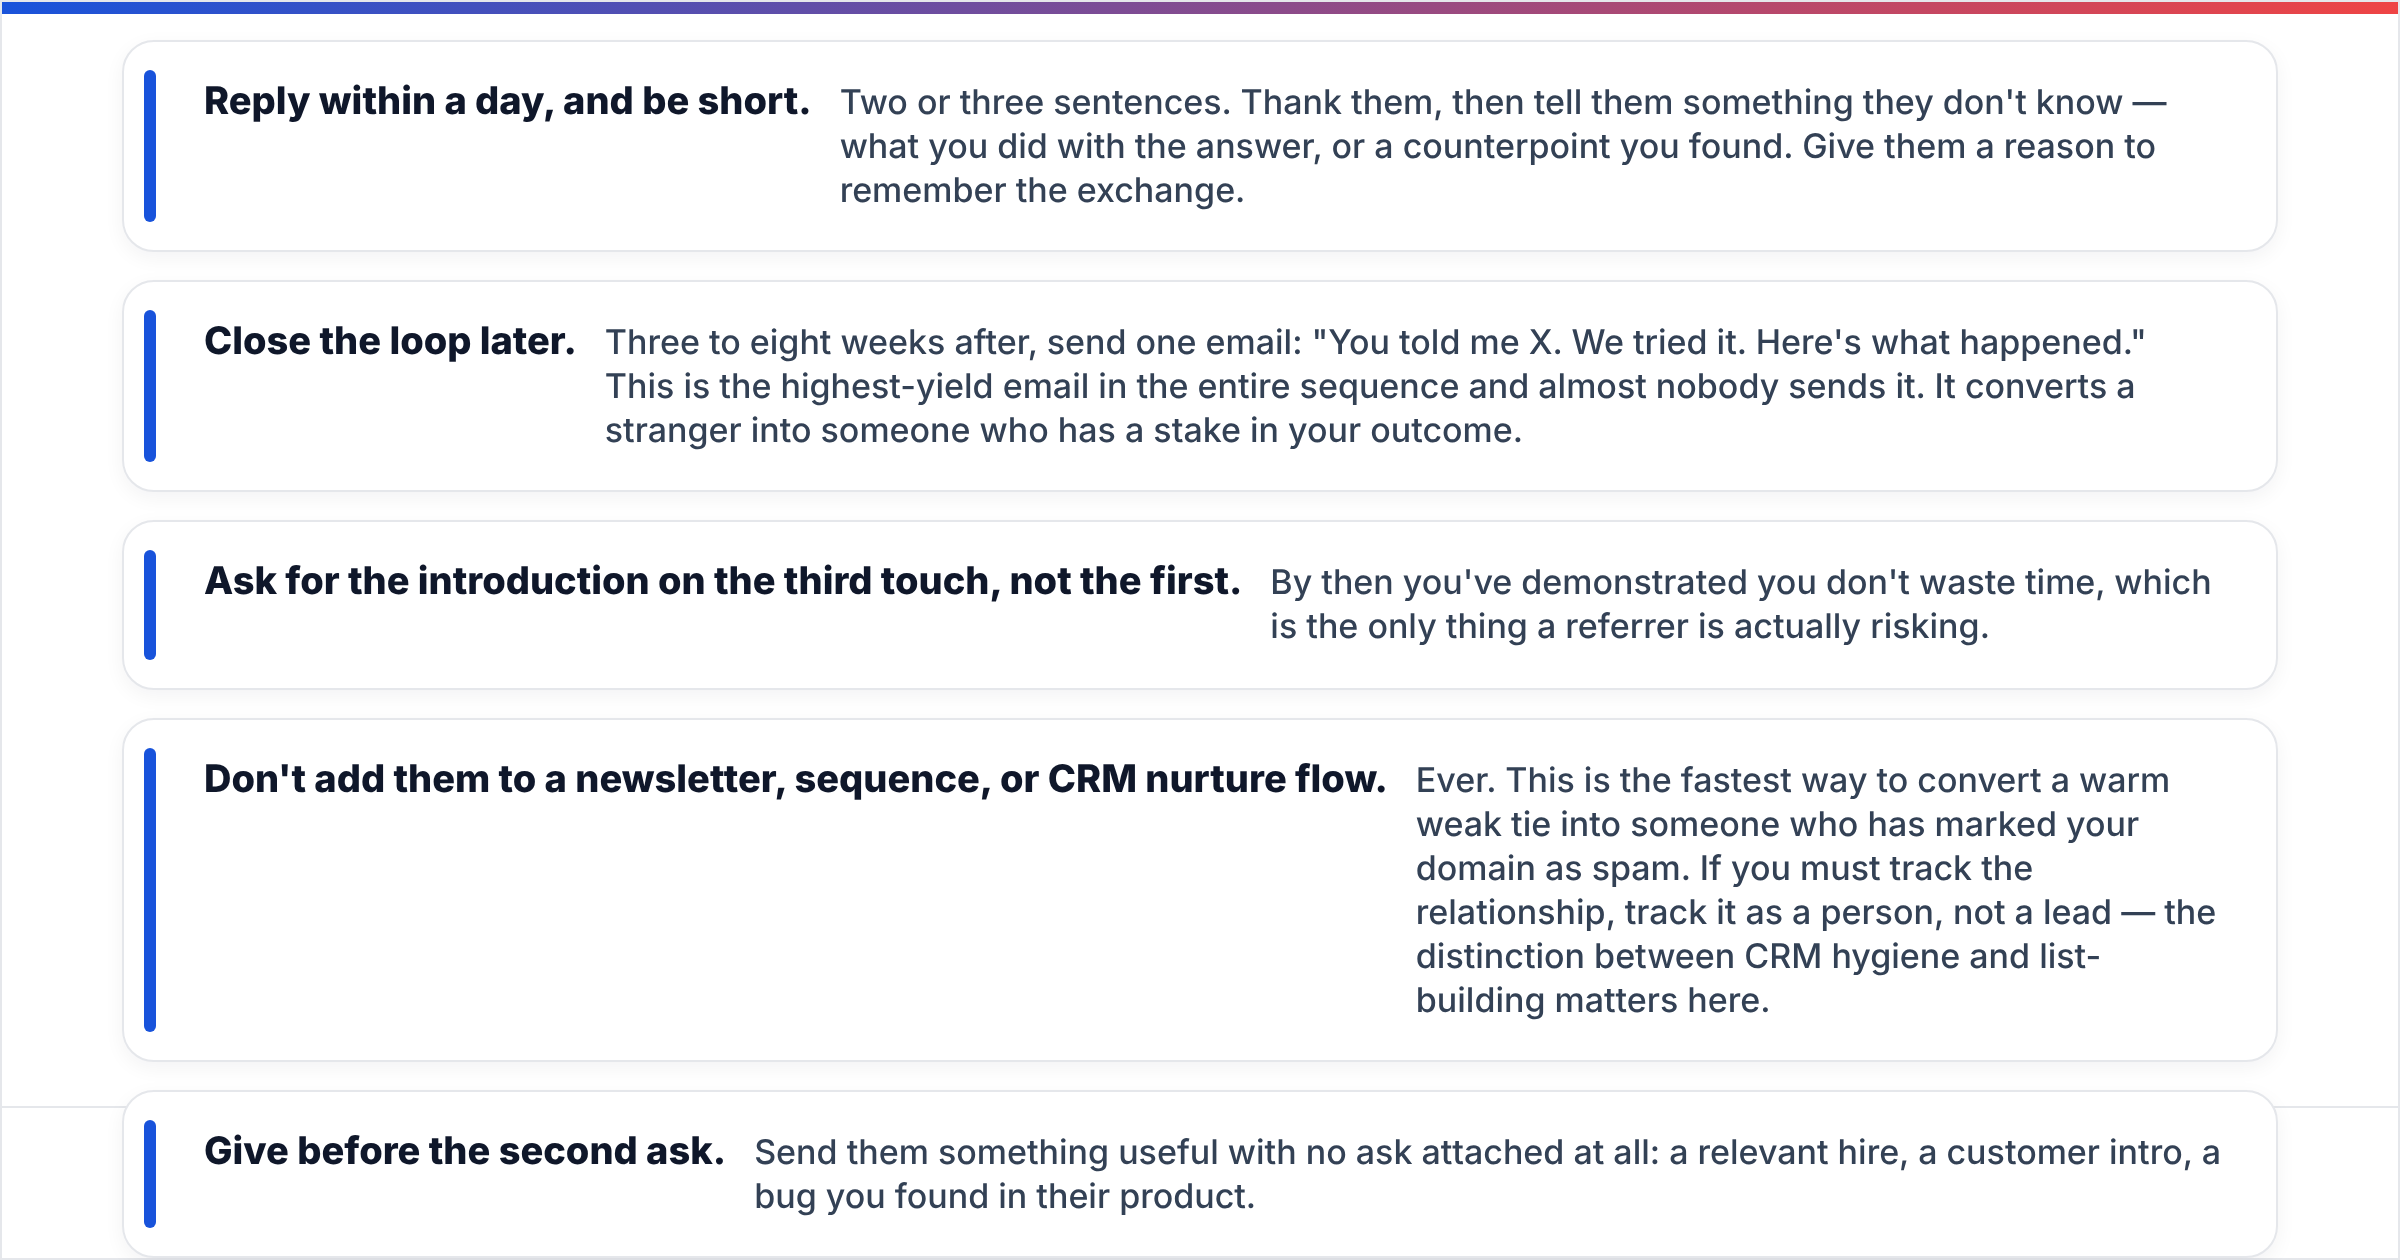2400x1260 pixels.
Task: Click the blue accent bar beside the newsletter warning card
Action: [150, 890]
